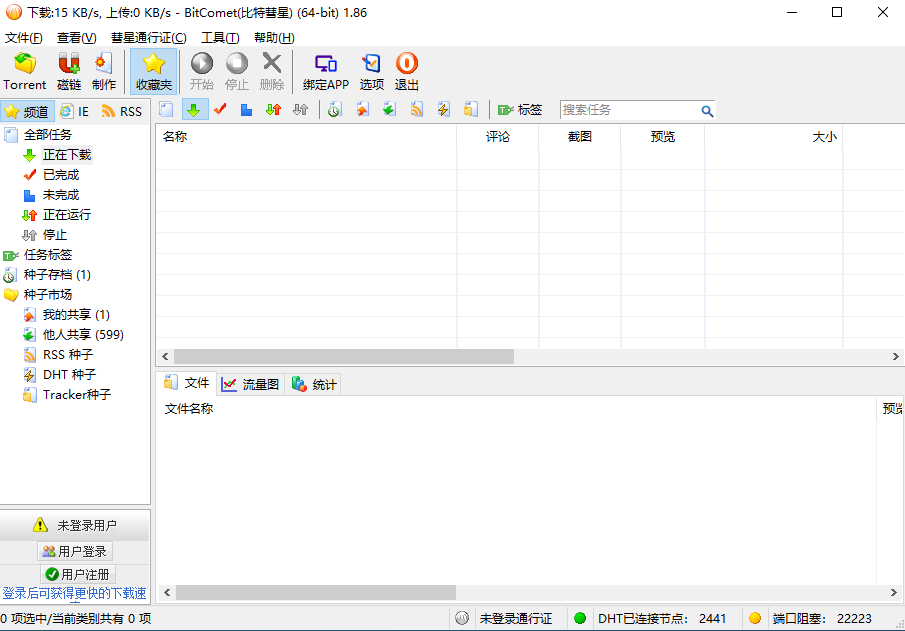This screenshot has width=905, height=631.
Task: Select others' shares (他人共享) in the tree
Action: [x=82, y=334]
